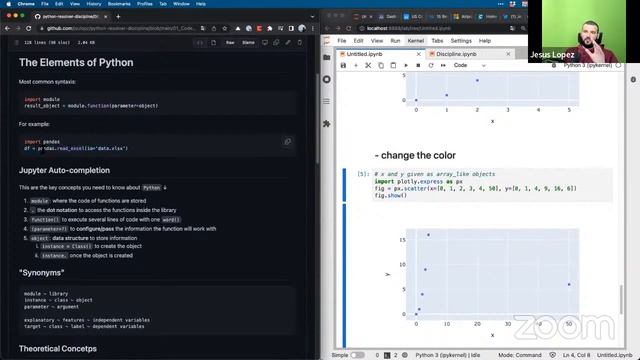
Task: Open the macOS Apple menu
Action: (x=8, y=4)
